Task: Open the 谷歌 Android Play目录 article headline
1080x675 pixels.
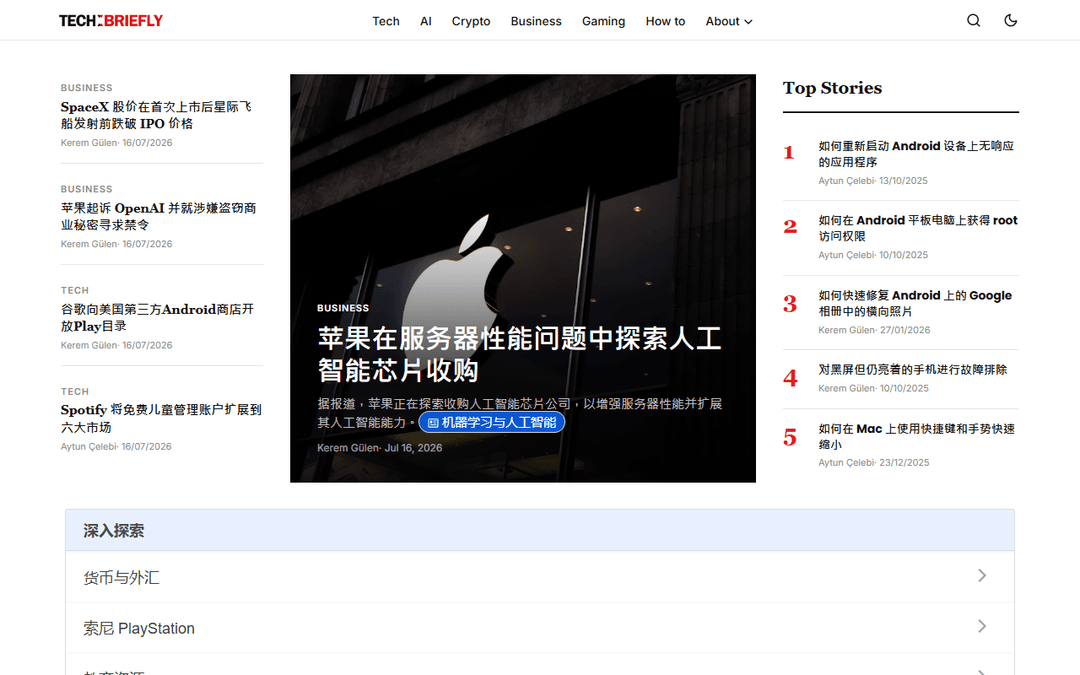Action: click(x=157, y=318)
